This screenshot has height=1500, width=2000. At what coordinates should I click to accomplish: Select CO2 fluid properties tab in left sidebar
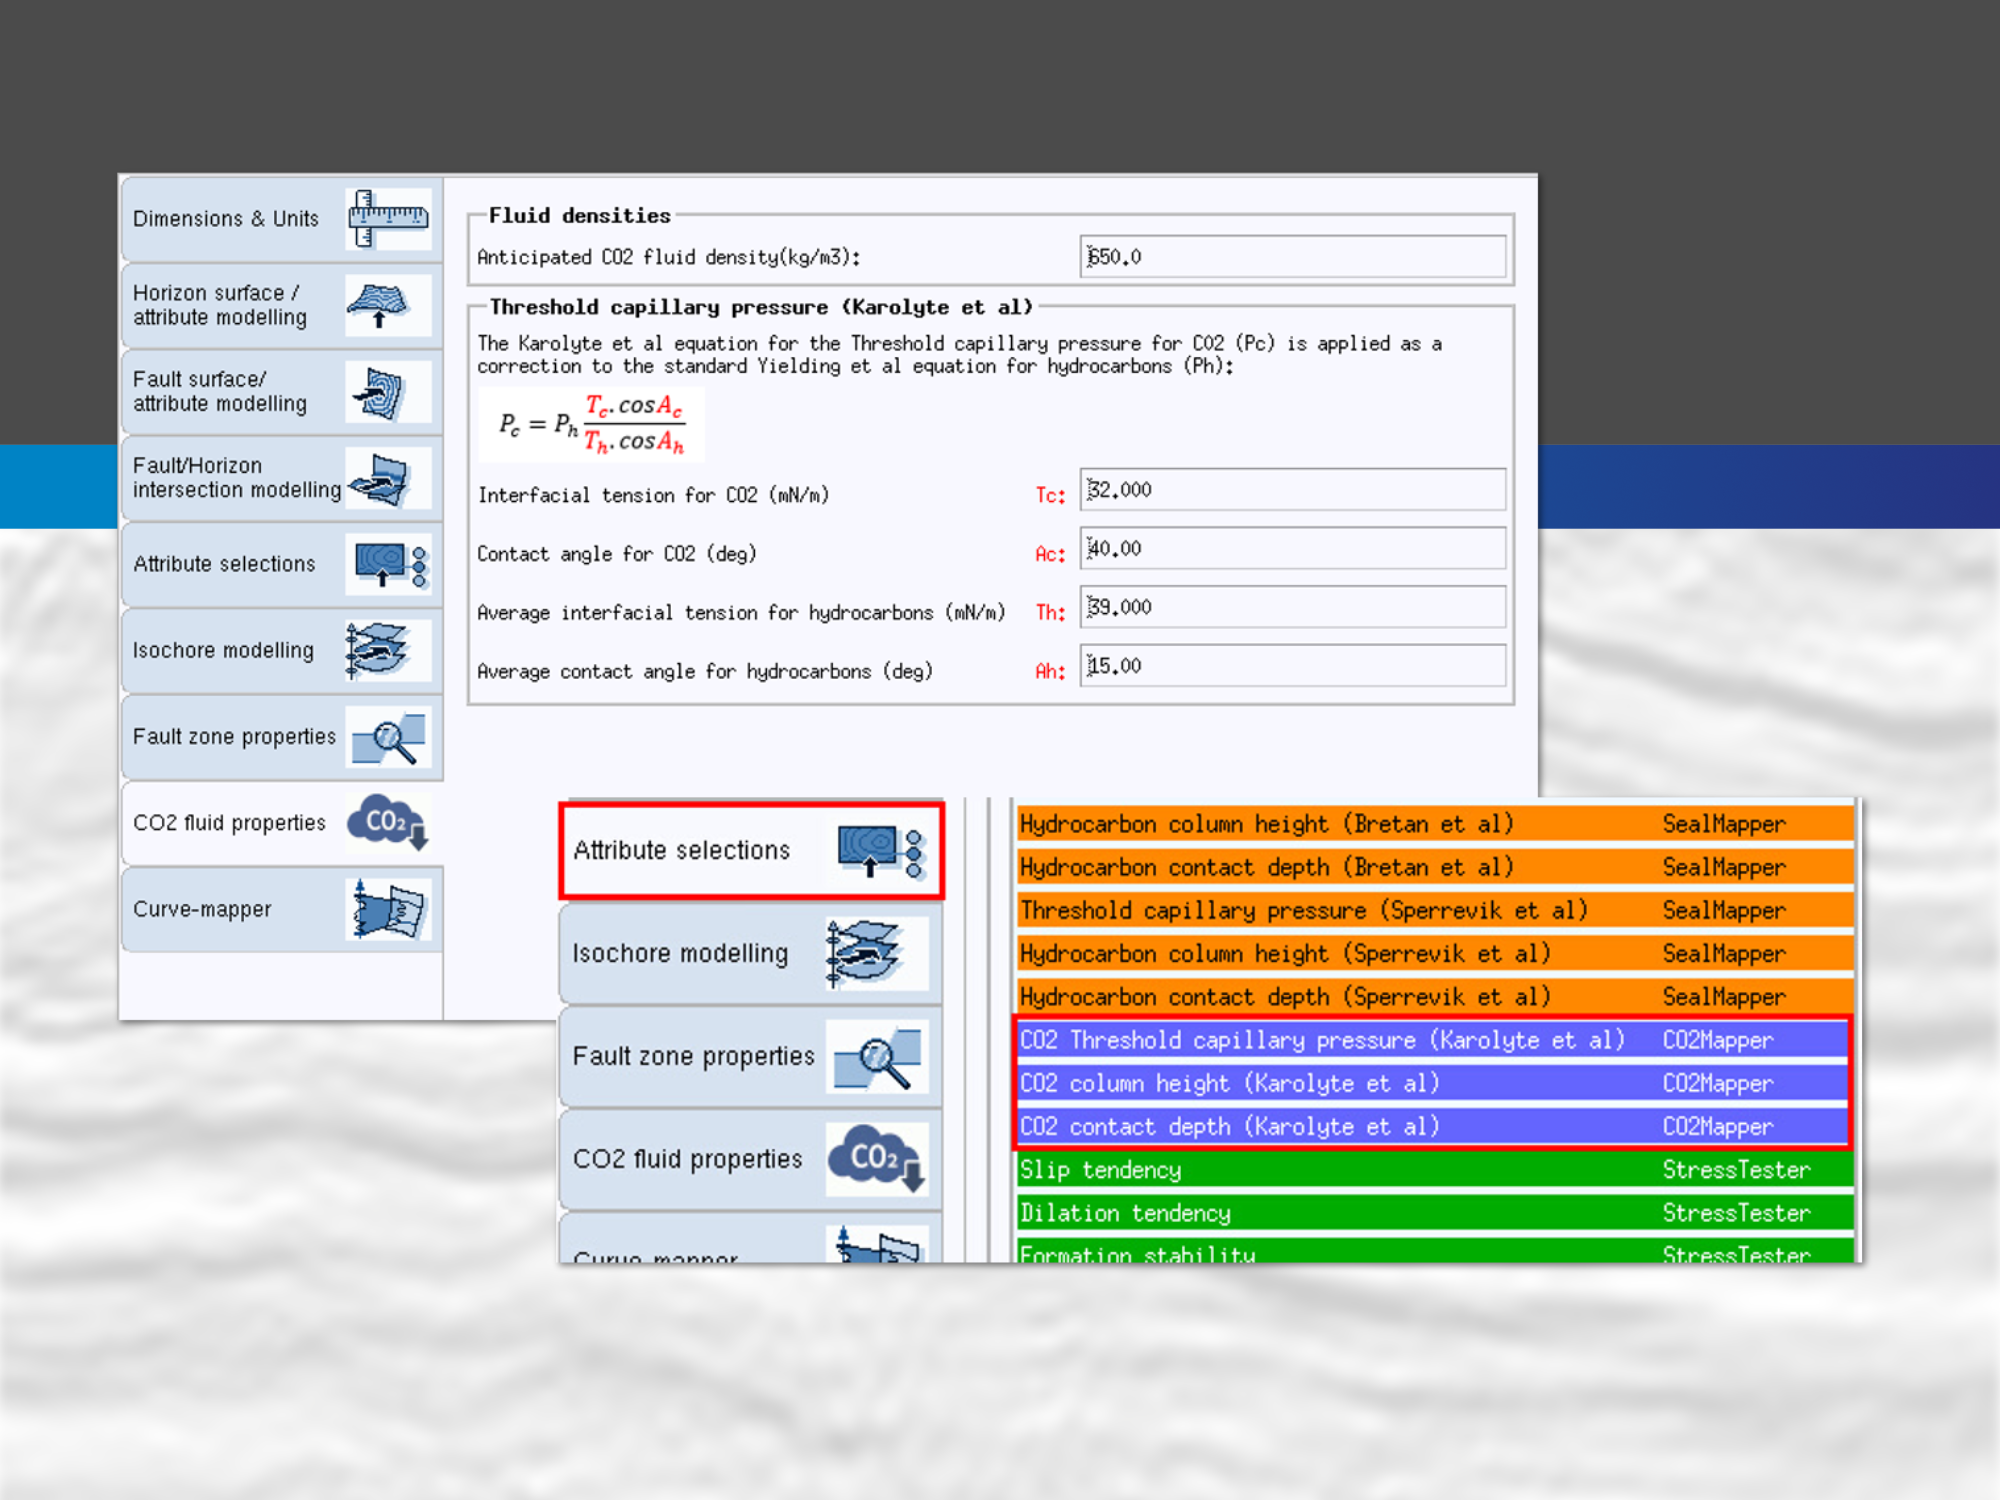tap(282, 823)
